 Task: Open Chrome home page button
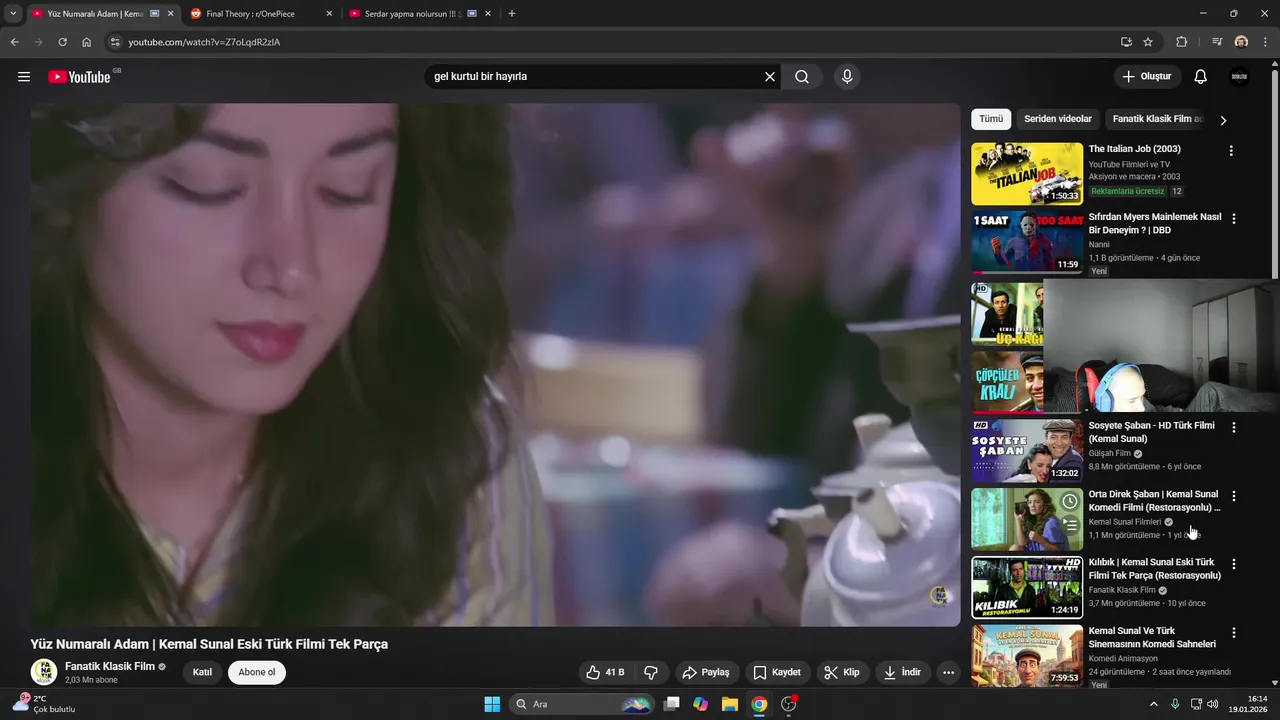click(87, 42)
